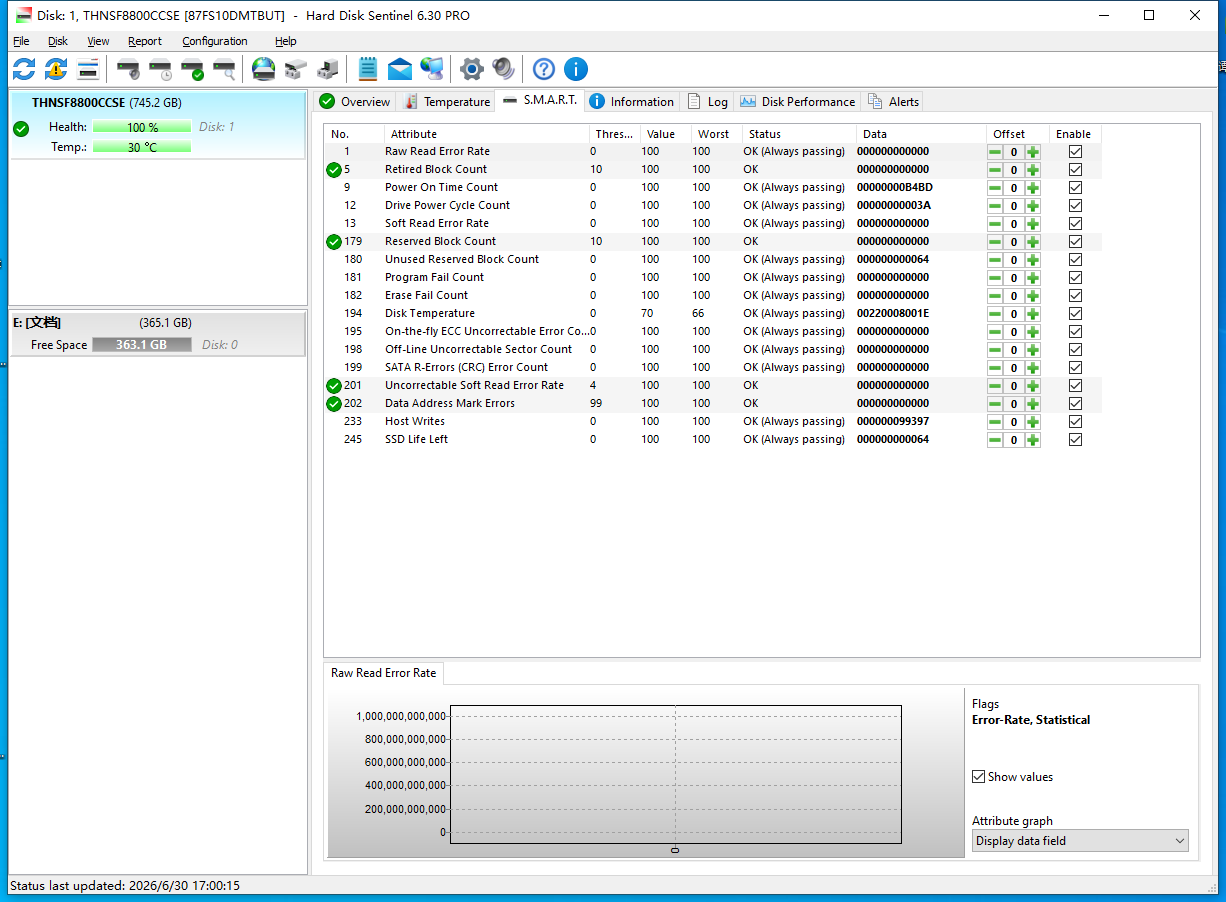Click the blue question mark help icon
This screenshot has height=902, width=1226.
point(544,69)
